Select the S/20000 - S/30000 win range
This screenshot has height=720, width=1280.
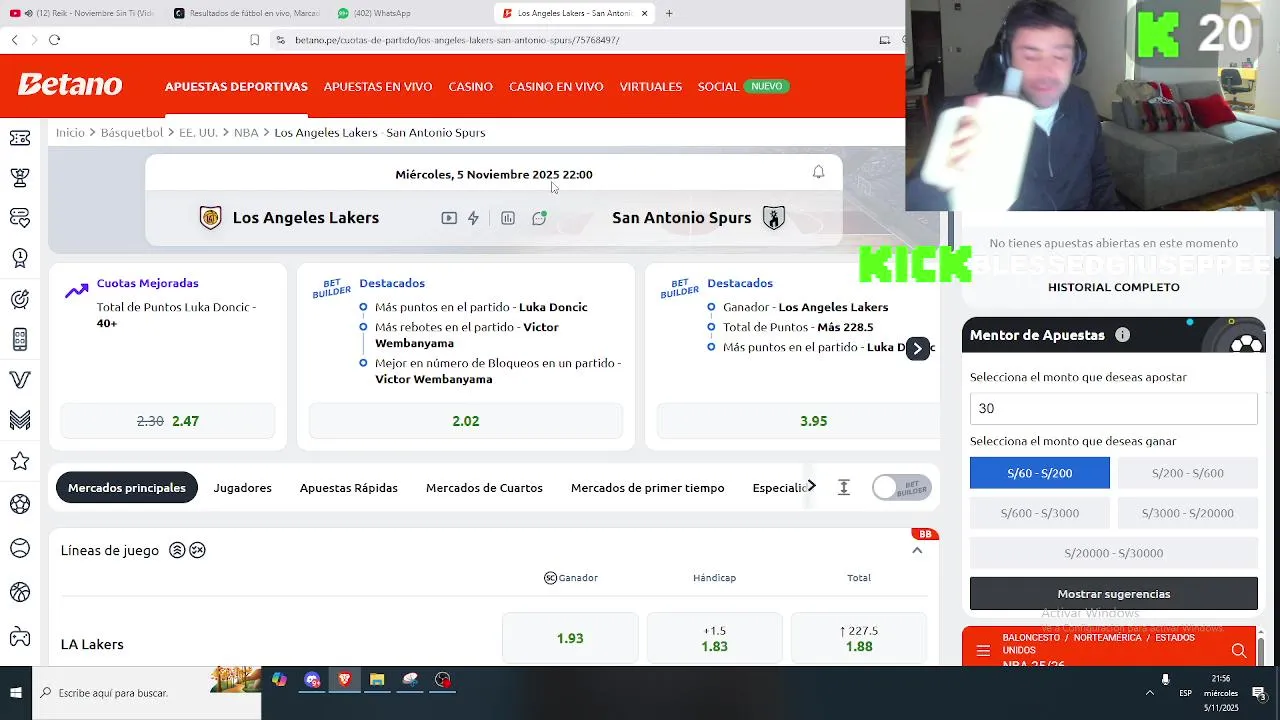tap(1114, 553)
